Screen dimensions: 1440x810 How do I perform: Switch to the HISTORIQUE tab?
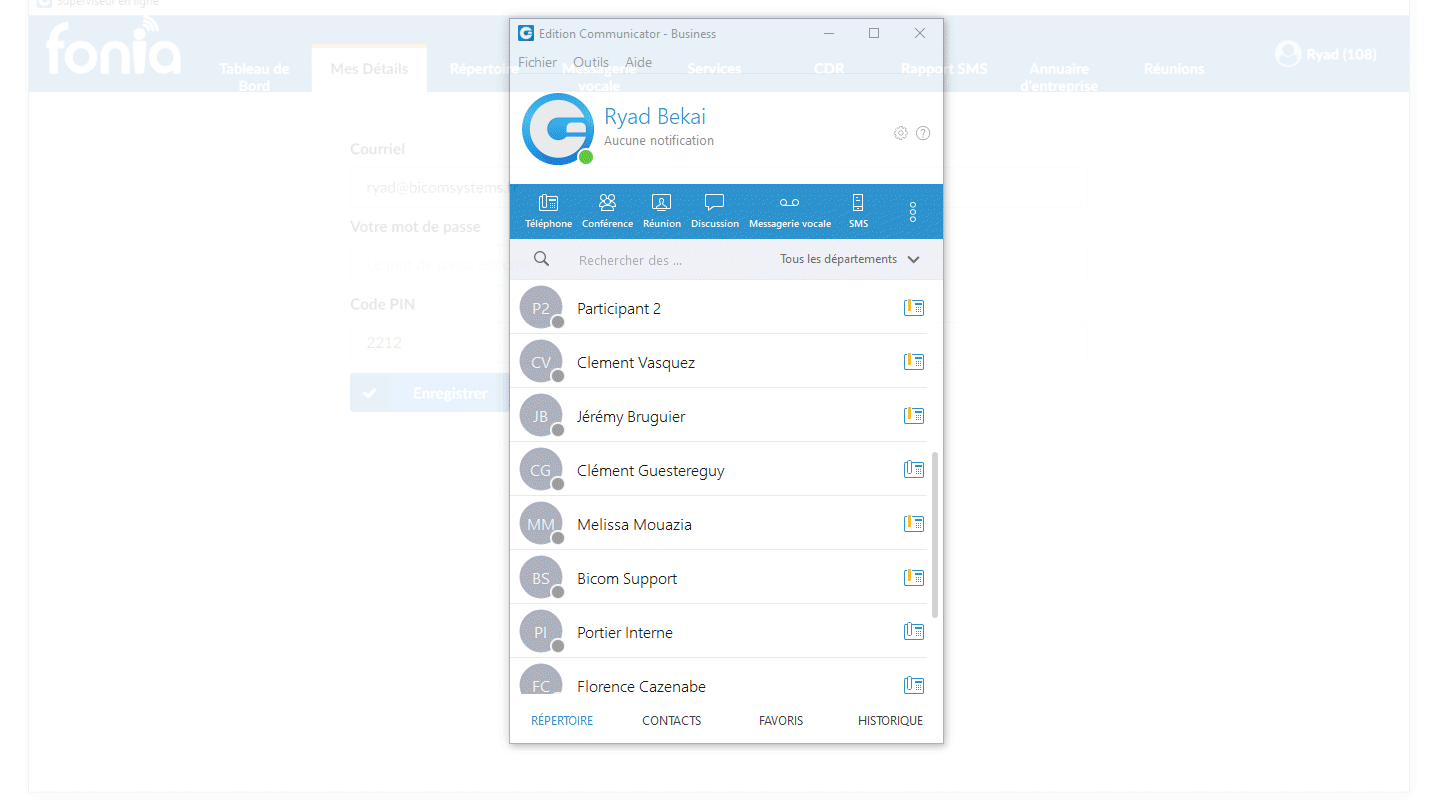(890, 720)
